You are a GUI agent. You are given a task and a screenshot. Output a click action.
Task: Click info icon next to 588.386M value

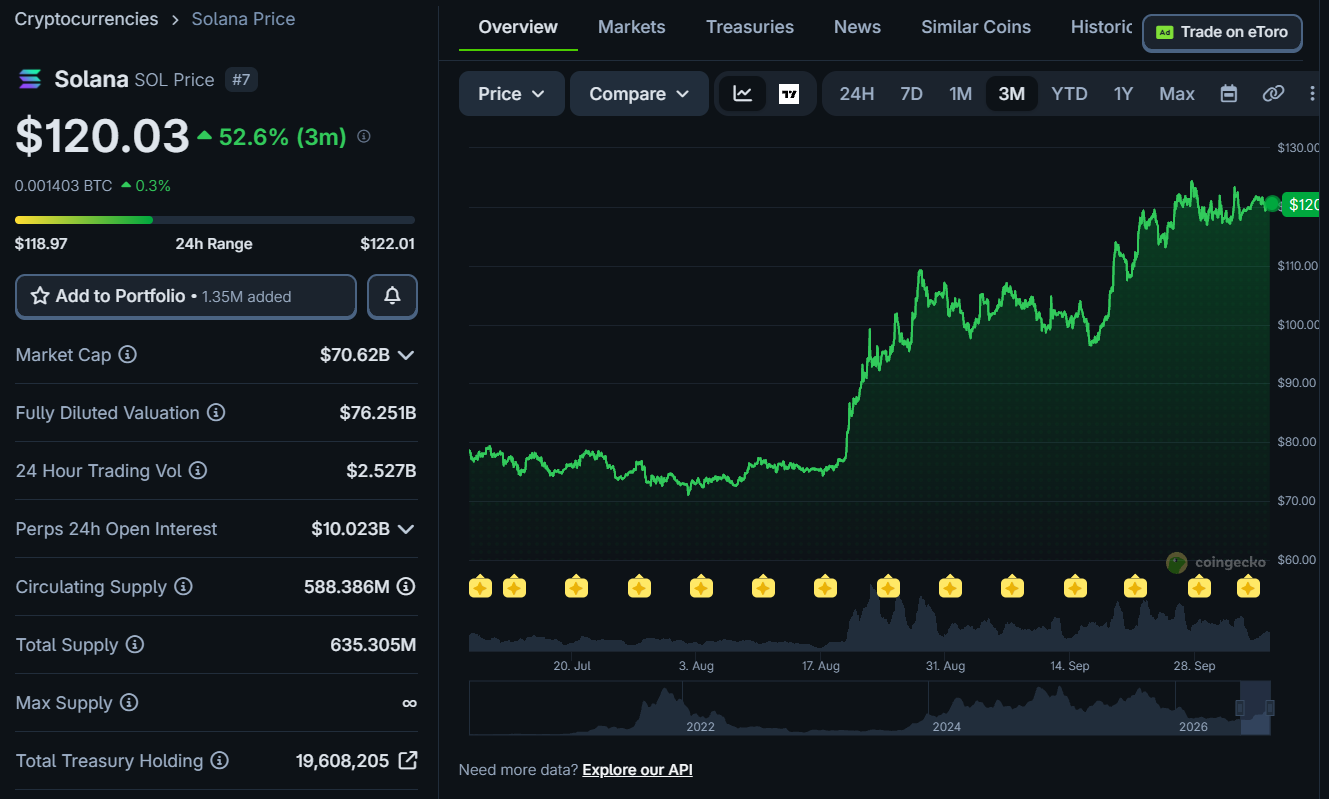(x=406, y=587)
